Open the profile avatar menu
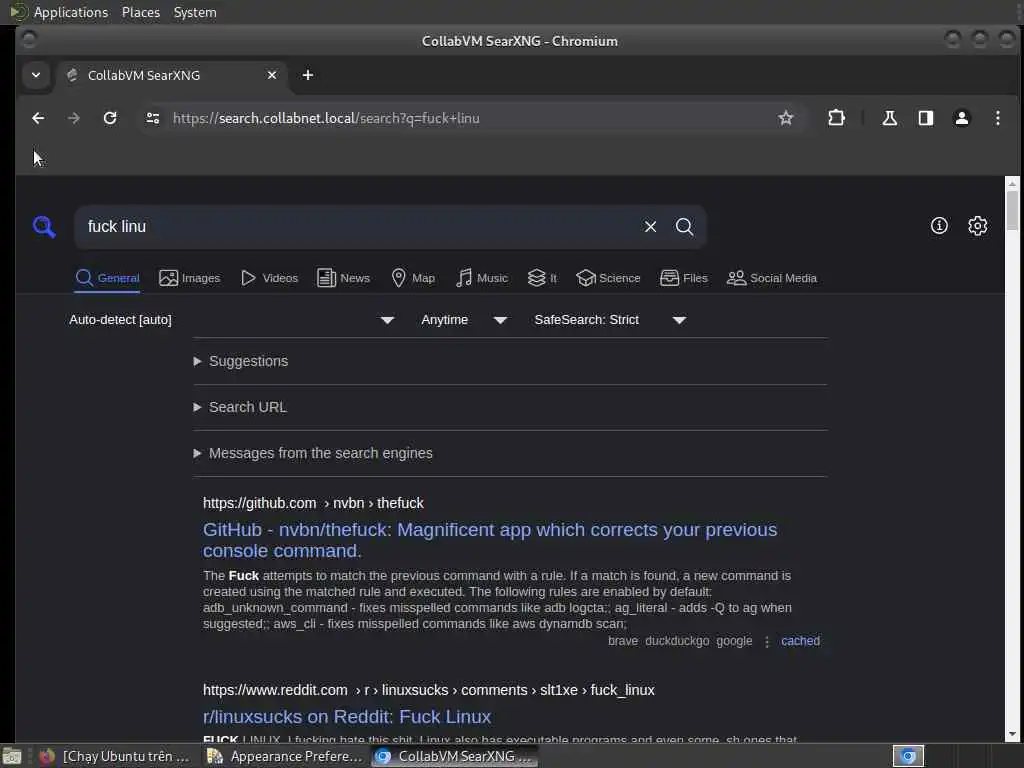This screenshot has width=1024, height=768. (x=961, y=118)
